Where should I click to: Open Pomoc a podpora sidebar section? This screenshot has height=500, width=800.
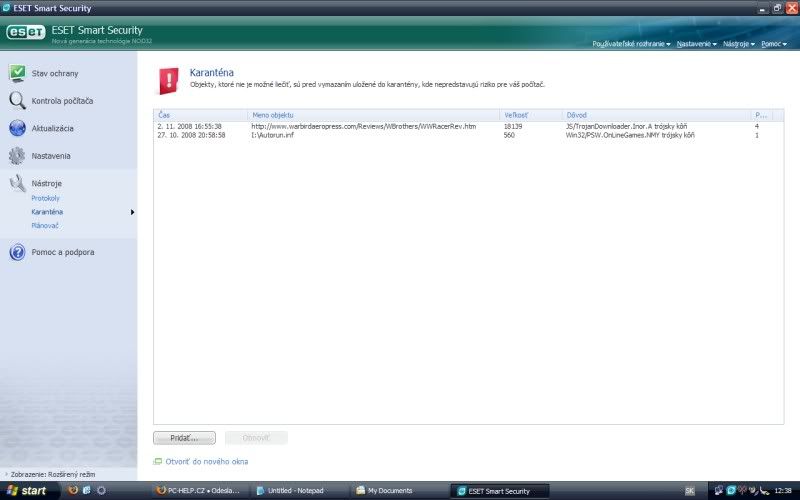pyautogui.click(x=63, y=253)
